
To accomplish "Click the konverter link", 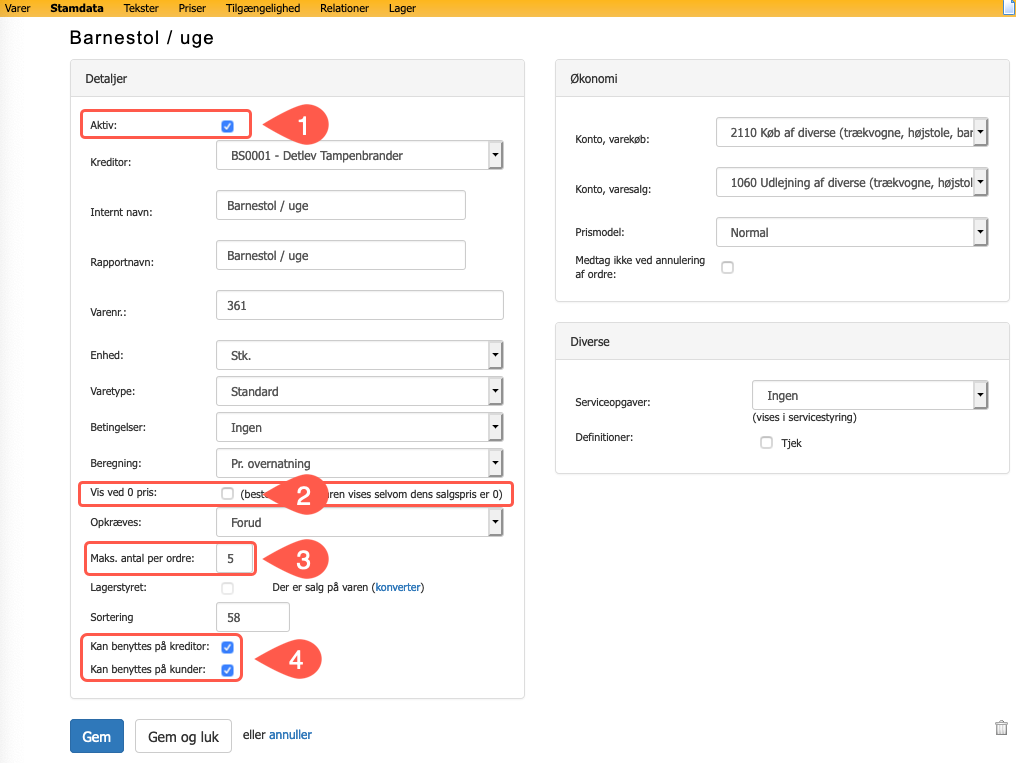I will point(398,587).
